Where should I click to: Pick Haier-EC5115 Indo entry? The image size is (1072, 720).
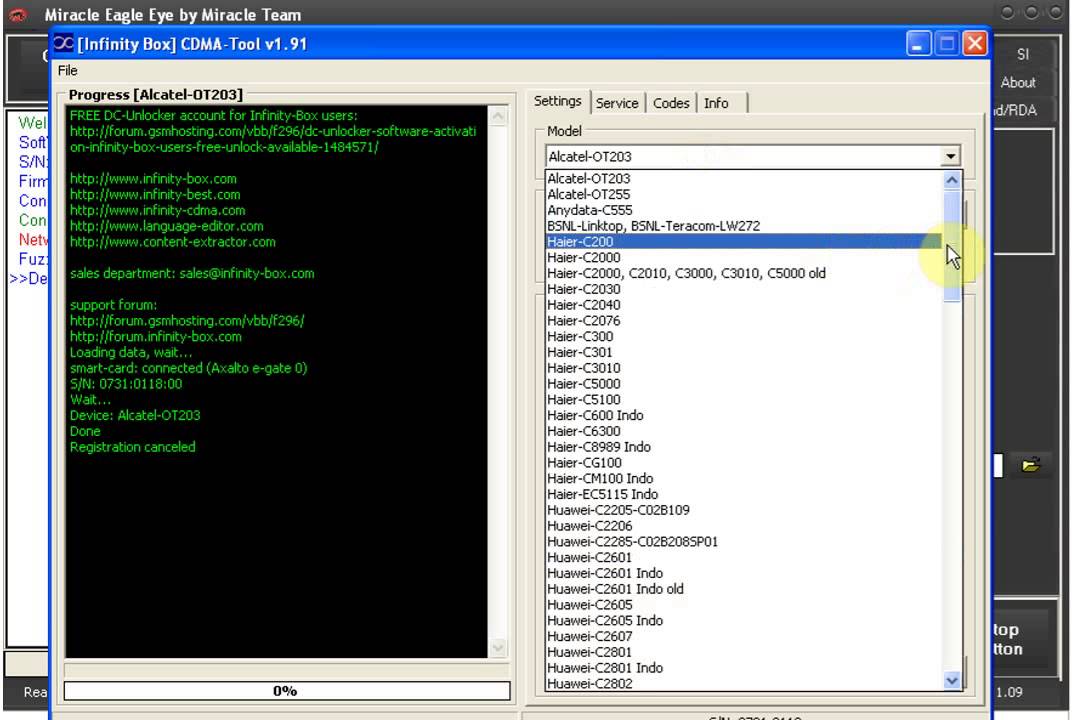click(743, 494)
